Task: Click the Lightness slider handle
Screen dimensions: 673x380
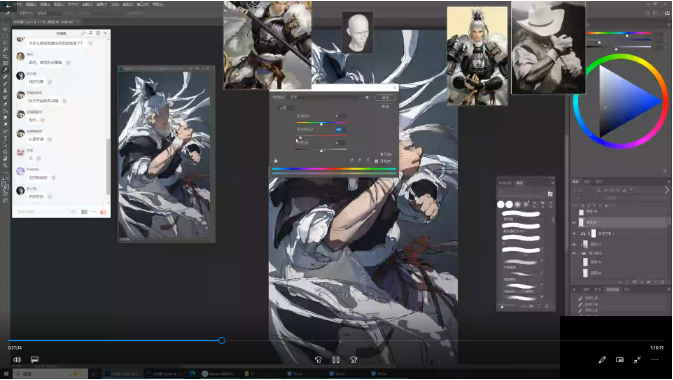Action: point(321,151)
